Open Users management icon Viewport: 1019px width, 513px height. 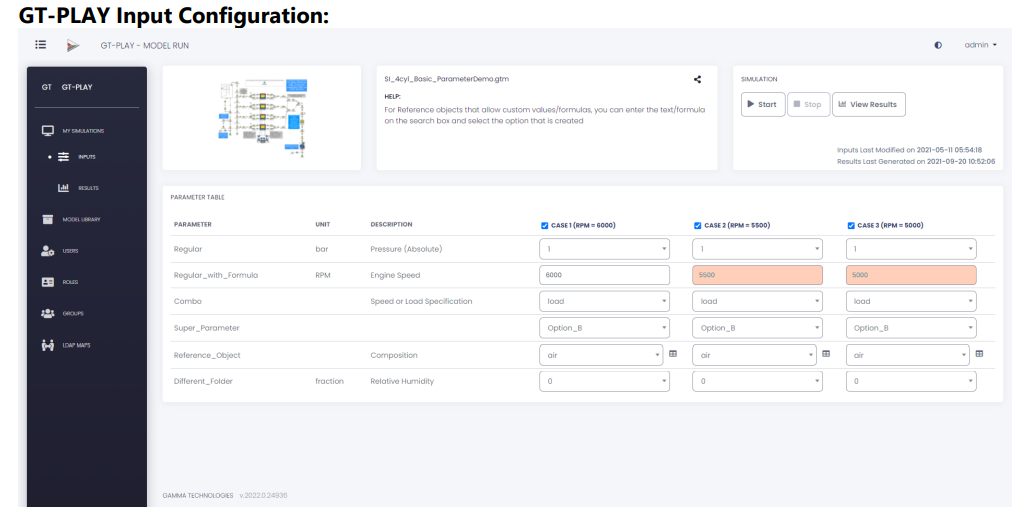(47, 250)
